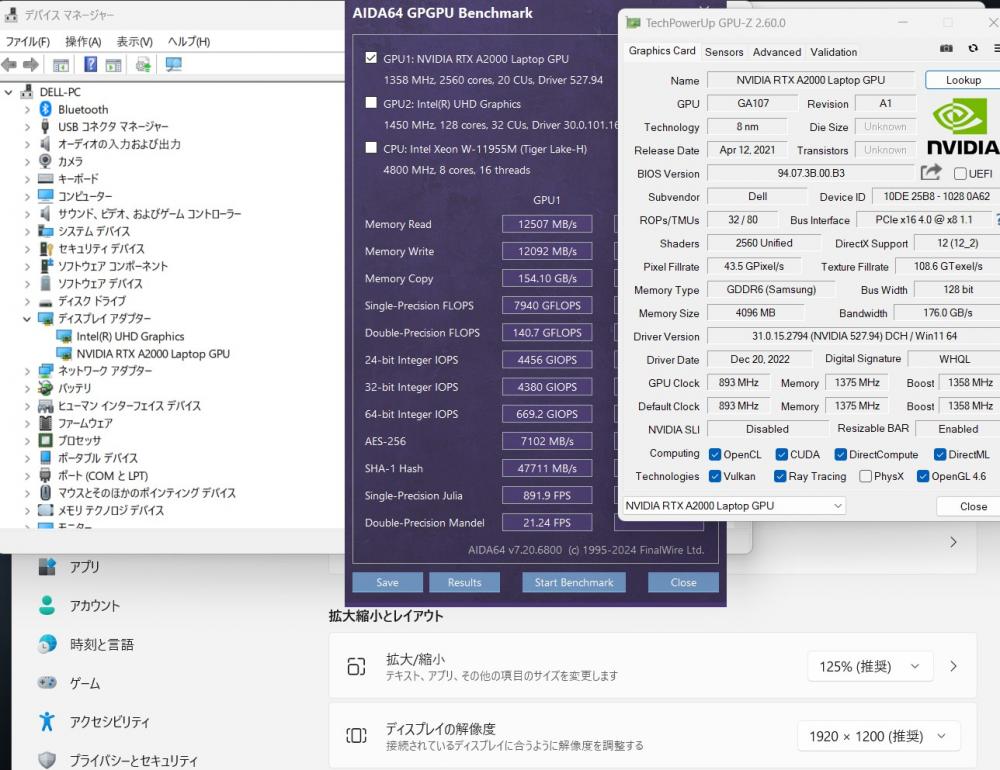Click the バッテリ battery category icon
Screen dimensions: 1000x770
pos(45,388)
